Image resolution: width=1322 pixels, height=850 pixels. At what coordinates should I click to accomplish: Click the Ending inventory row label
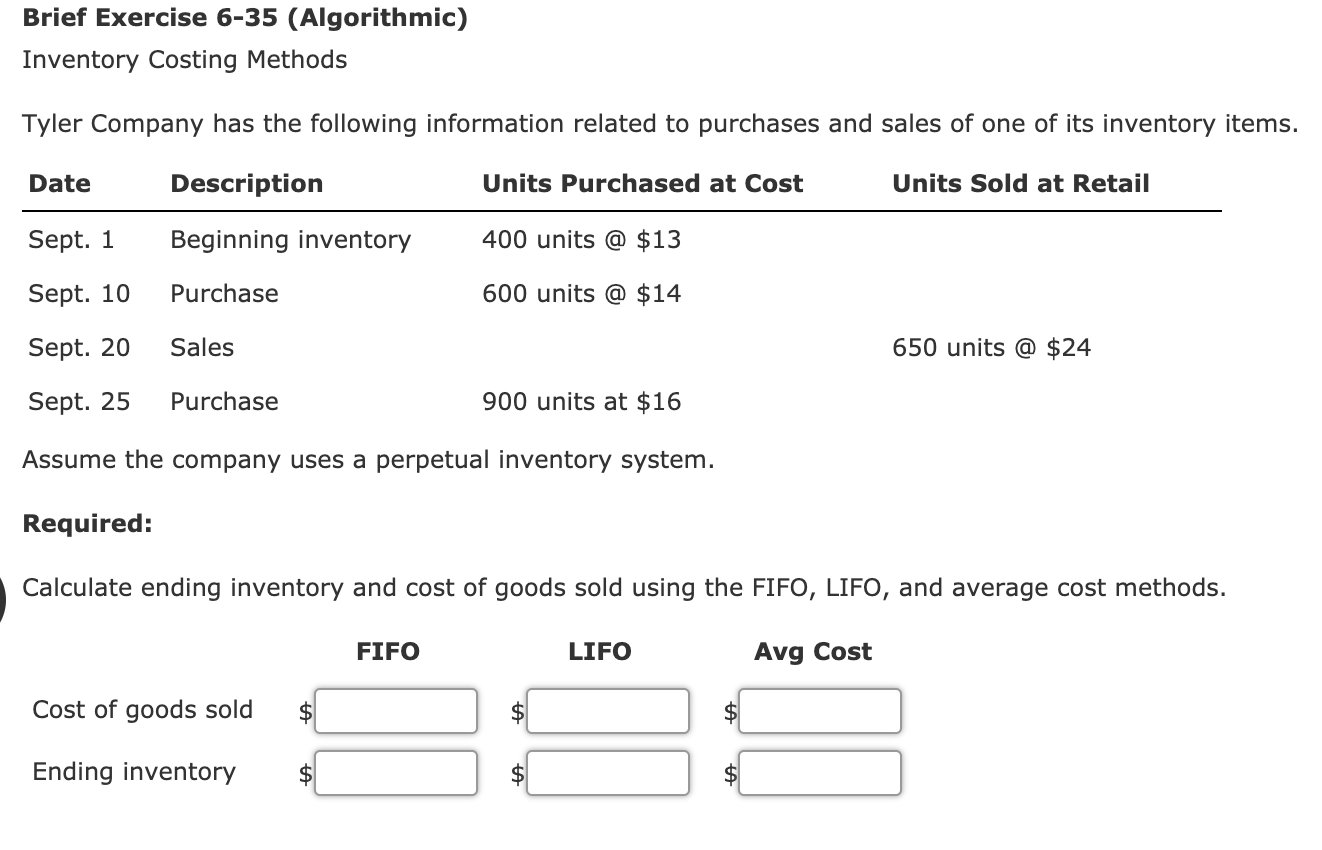133,771
